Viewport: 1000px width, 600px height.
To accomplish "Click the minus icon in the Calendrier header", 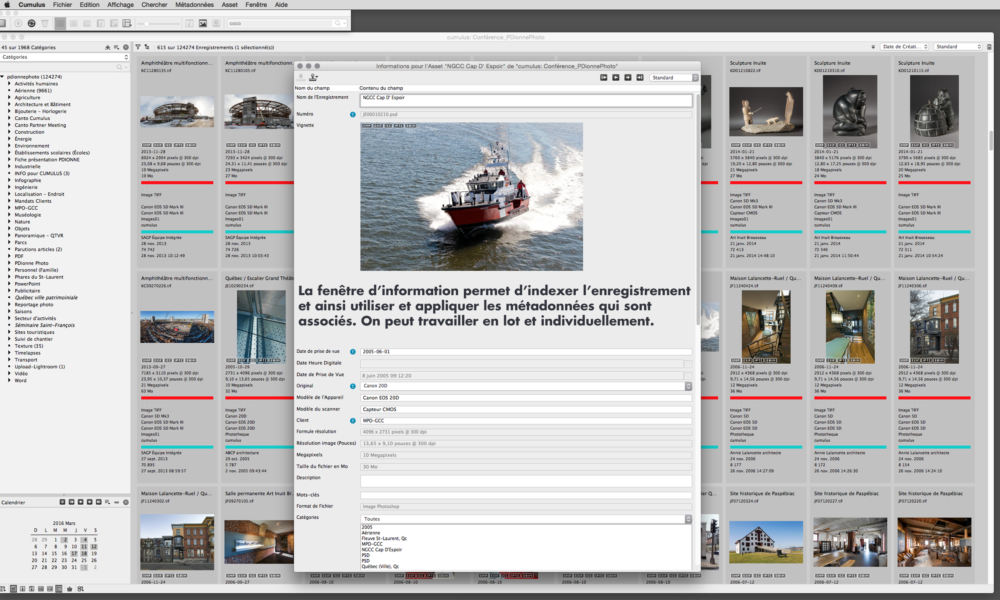I will point(117,502).
